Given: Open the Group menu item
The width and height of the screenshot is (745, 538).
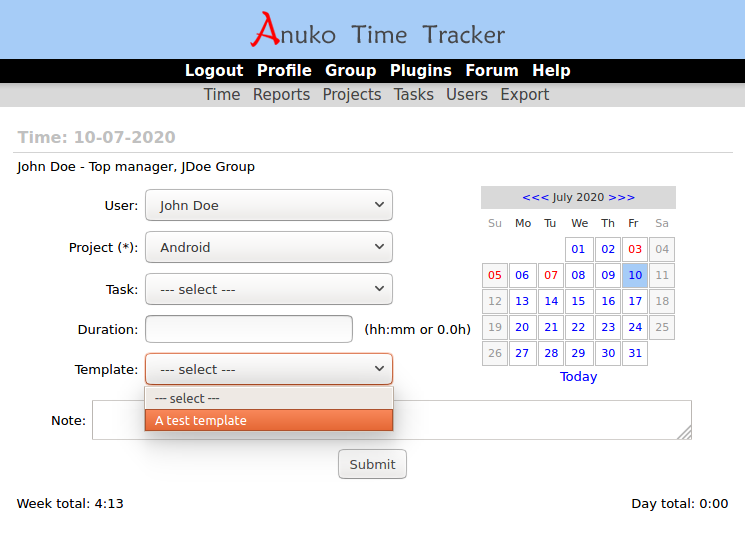Looking at the screenshot, I should 351,70.
